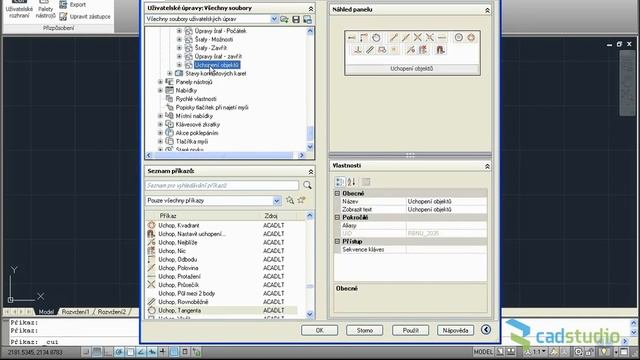Collapse the Vlastnosti section with double chevron
The height and width of the screenshot is (360, 640).
click(487, 166)
